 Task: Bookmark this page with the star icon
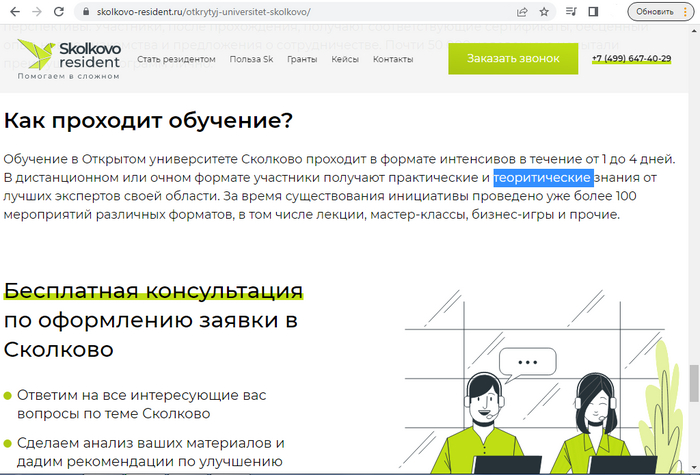tap(544, 12)
